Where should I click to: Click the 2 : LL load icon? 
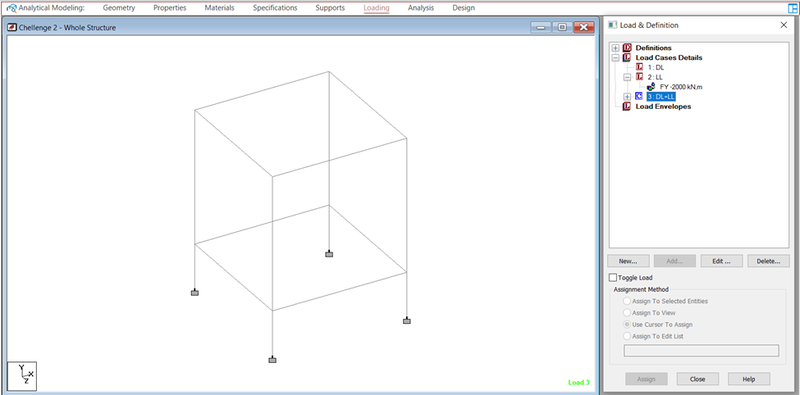click(x=639, y=77)
